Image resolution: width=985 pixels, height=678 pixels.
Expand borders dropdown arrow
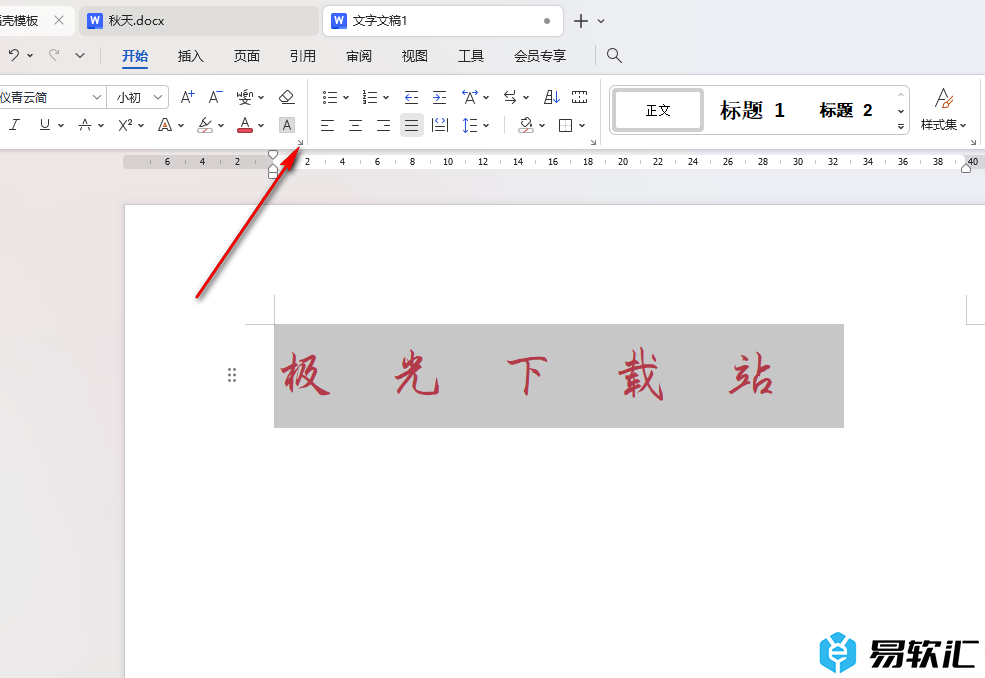(x=582, y=126)
